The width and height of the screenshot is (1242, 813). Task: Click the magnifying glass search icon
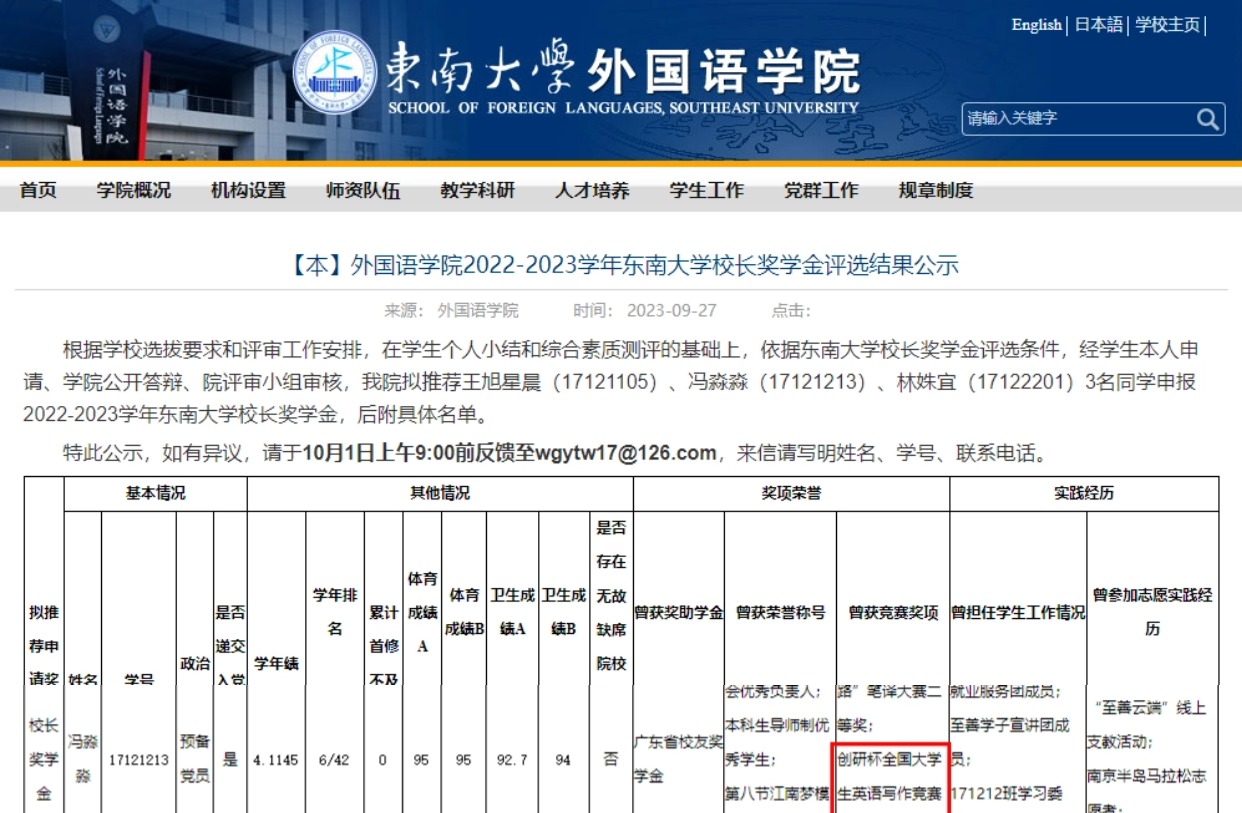[x=1206, y=118]
